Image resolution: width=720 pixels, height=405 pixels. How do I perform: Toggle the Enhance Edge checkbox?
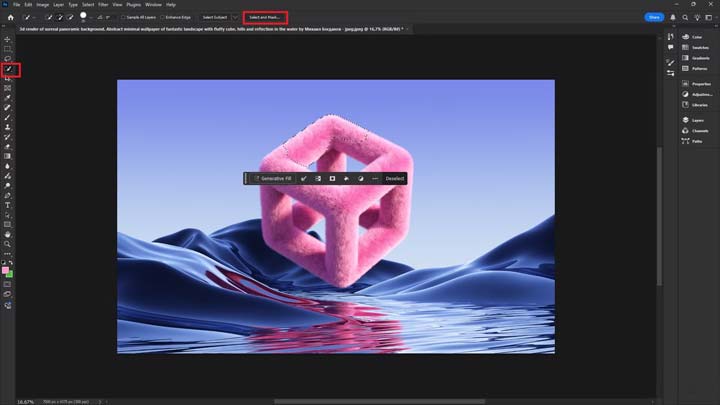[163, 17]
